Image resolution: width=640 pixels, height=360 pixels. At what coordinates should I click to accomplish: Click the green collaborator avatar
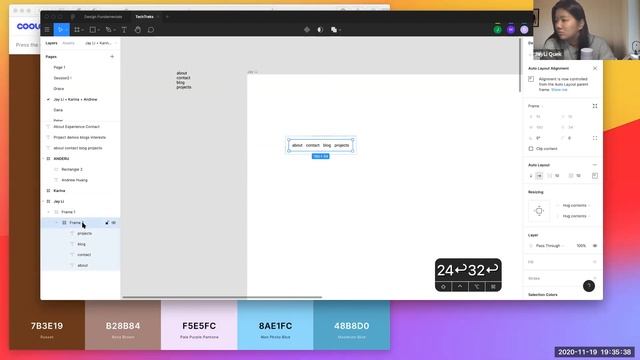[498, 29]
